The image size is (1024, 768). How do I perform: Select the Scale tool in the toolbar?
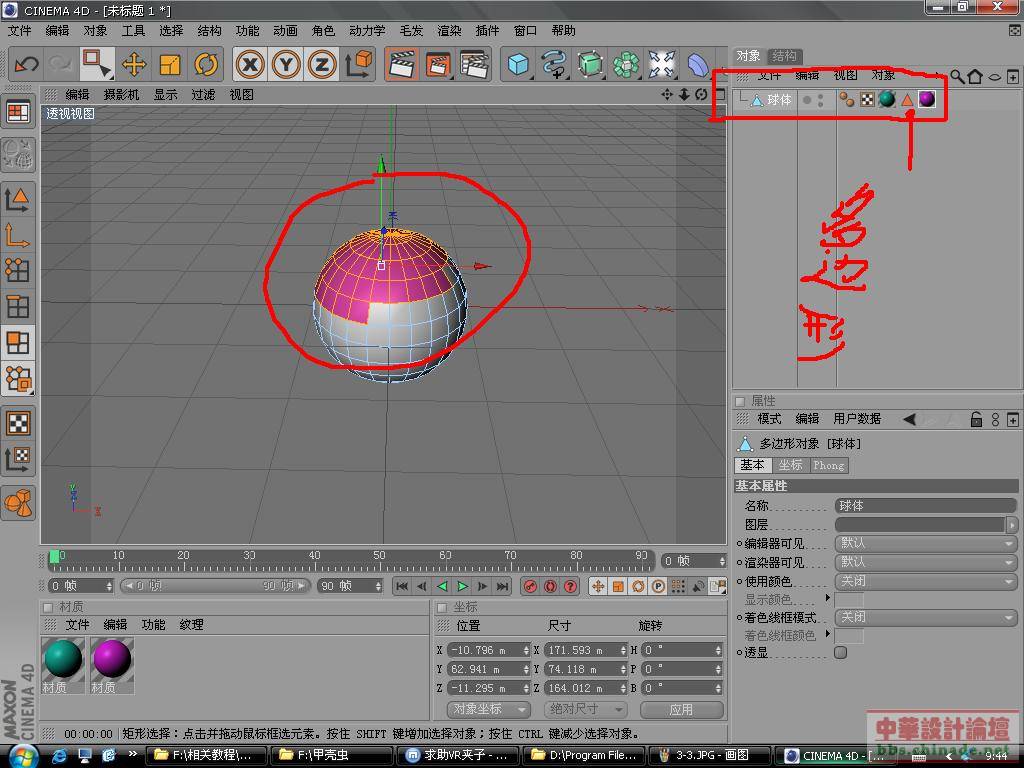pos(170,65)
